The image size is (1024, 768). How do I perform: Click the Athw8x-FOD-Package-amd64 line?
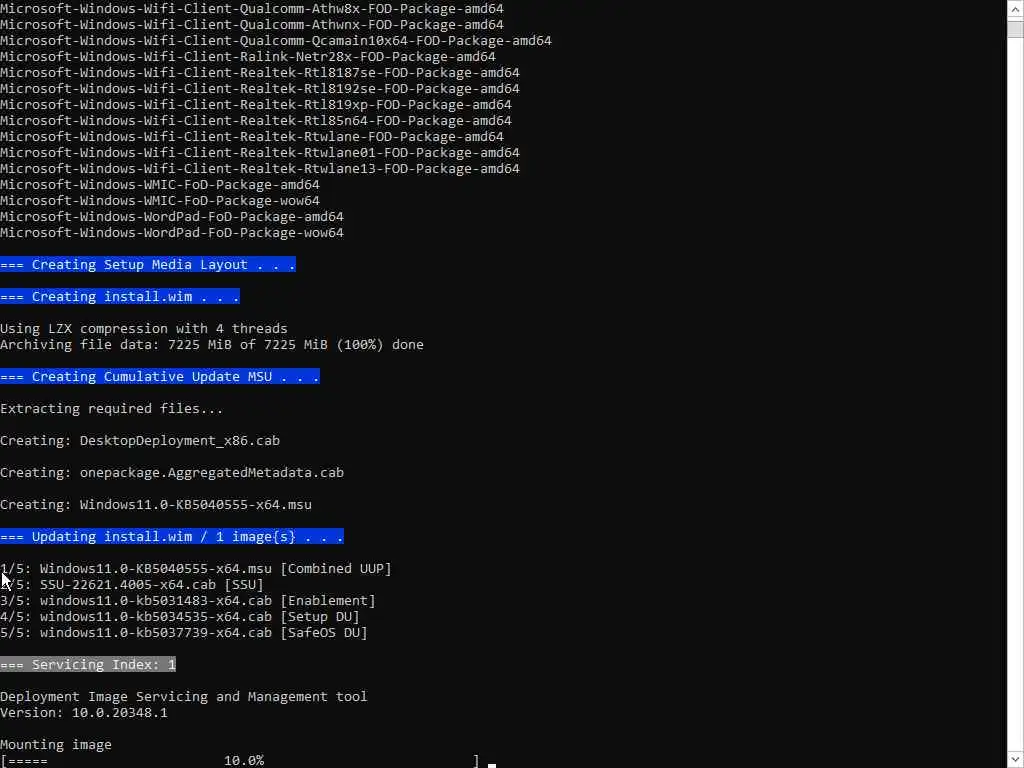pos(251,8)
